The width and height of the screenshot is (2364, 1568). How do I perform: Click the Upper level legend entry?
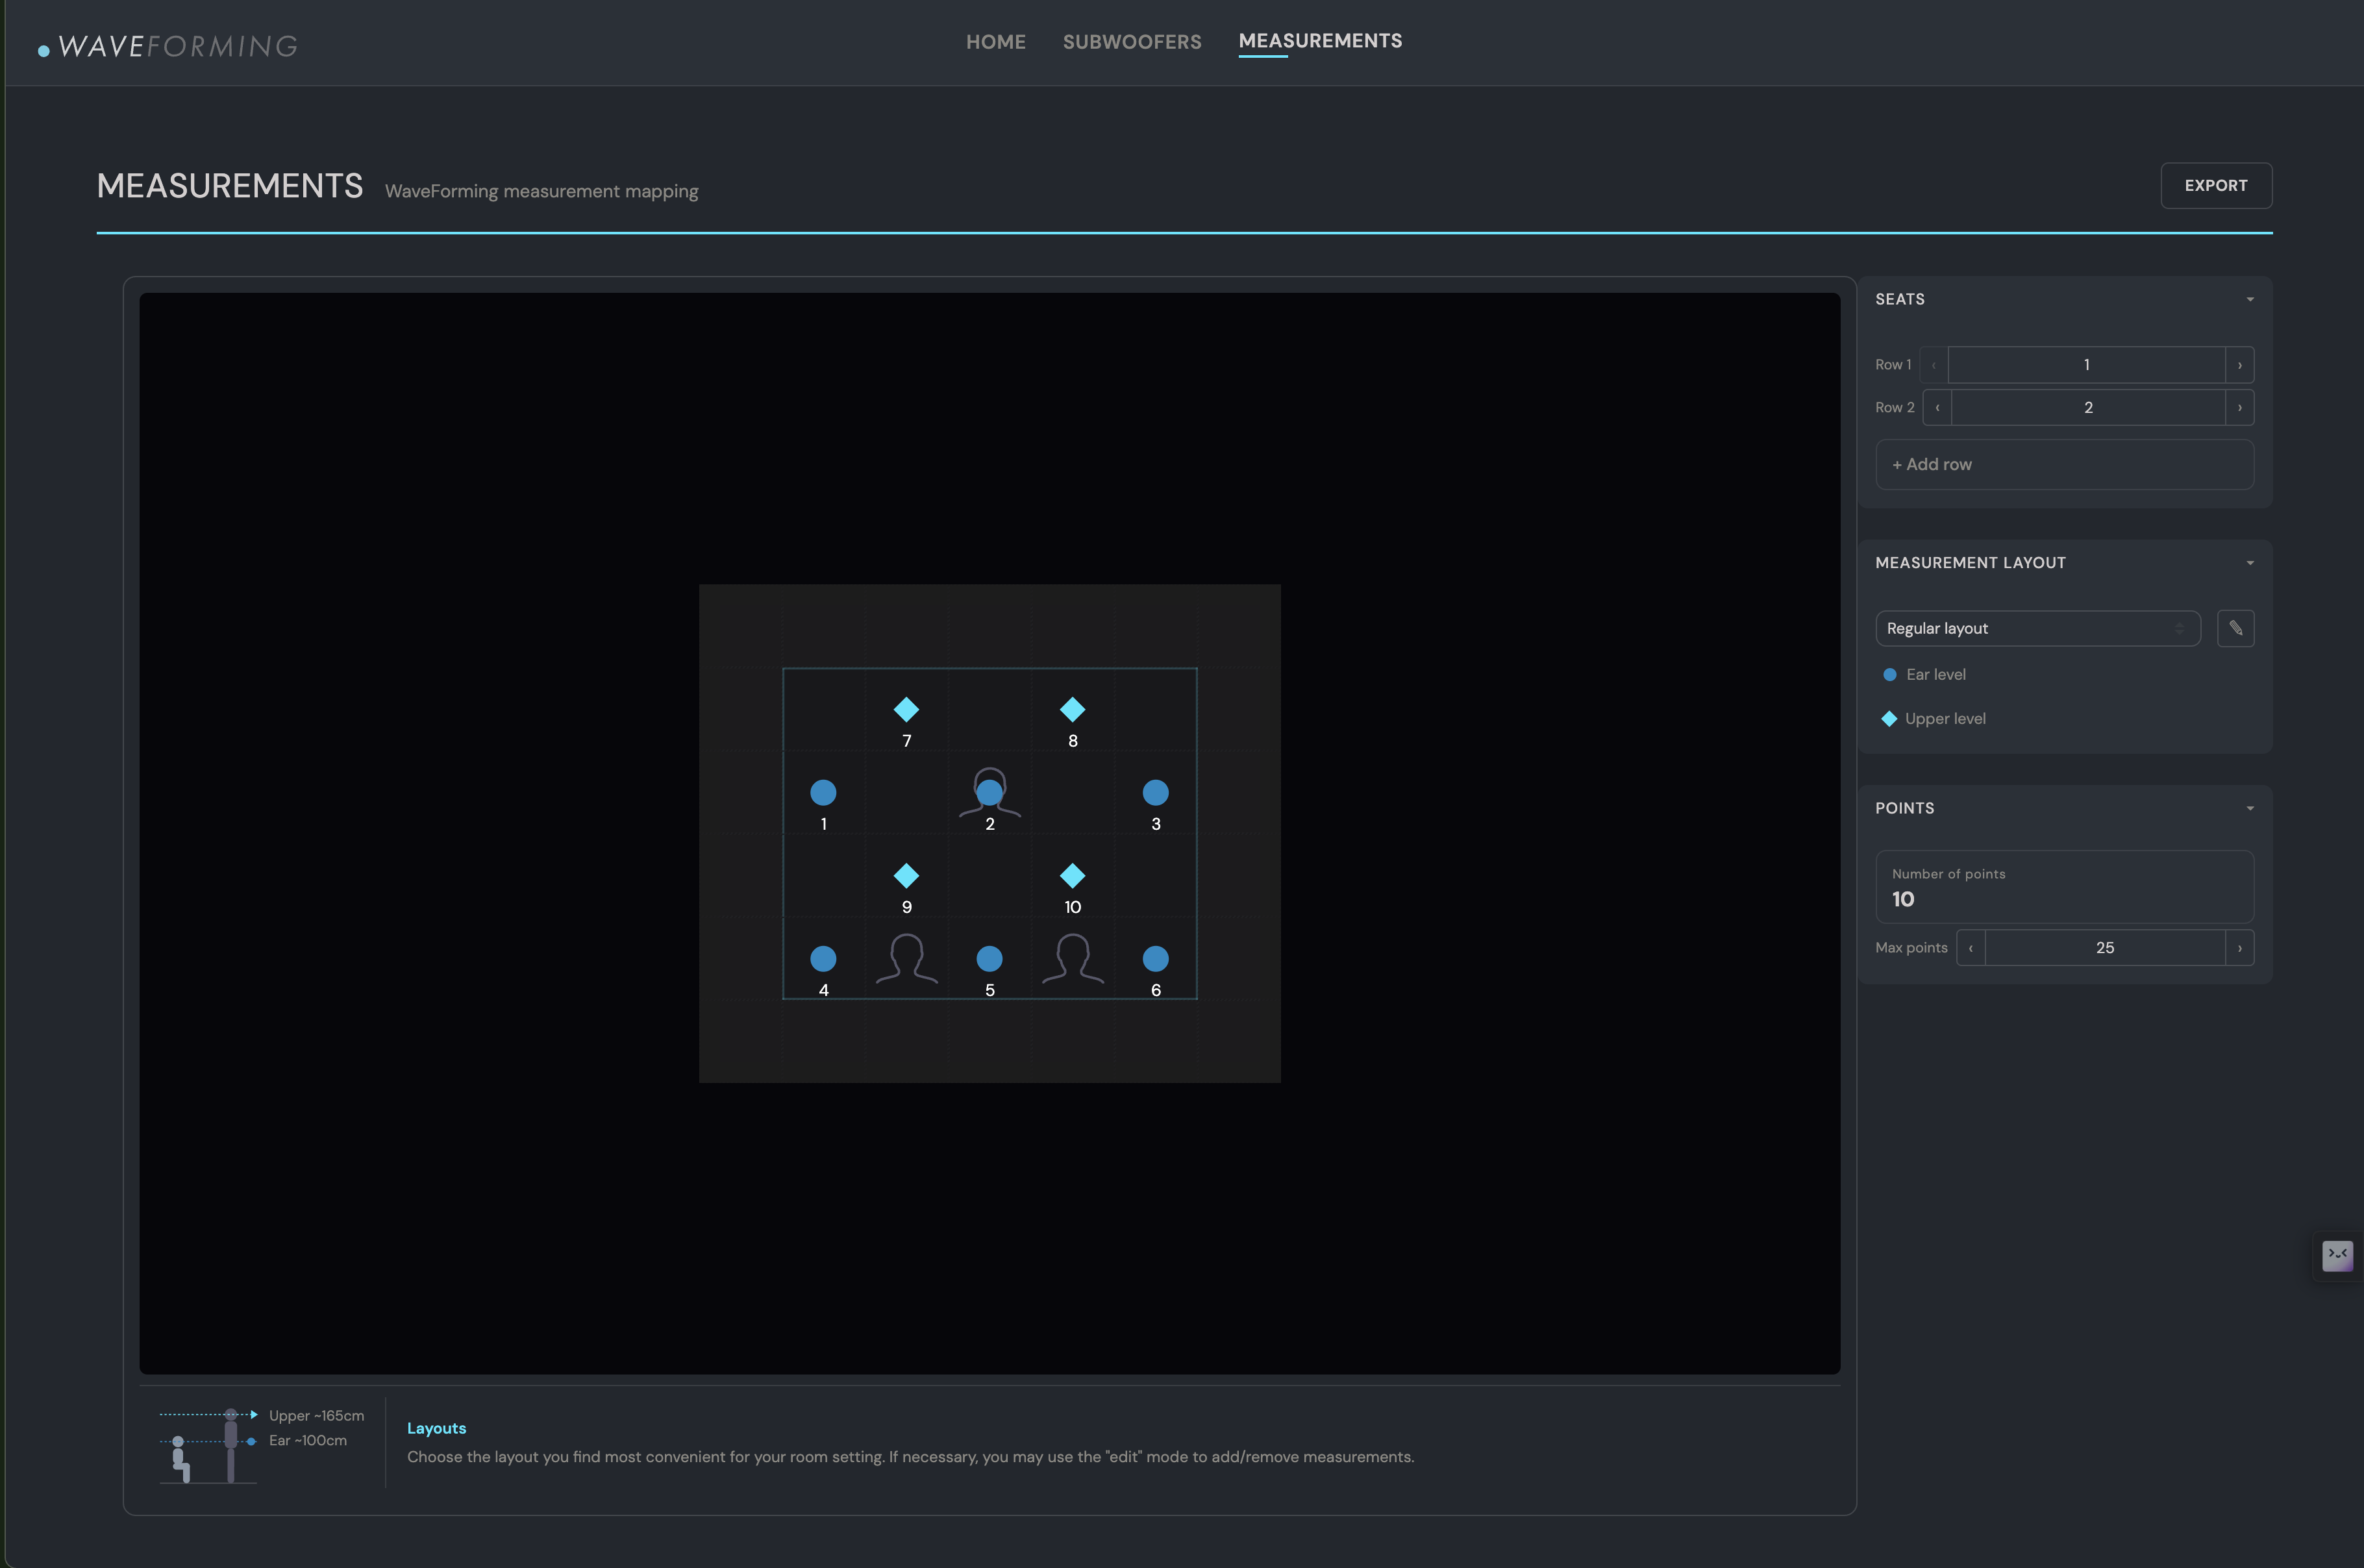click(x=1933, y=719)
